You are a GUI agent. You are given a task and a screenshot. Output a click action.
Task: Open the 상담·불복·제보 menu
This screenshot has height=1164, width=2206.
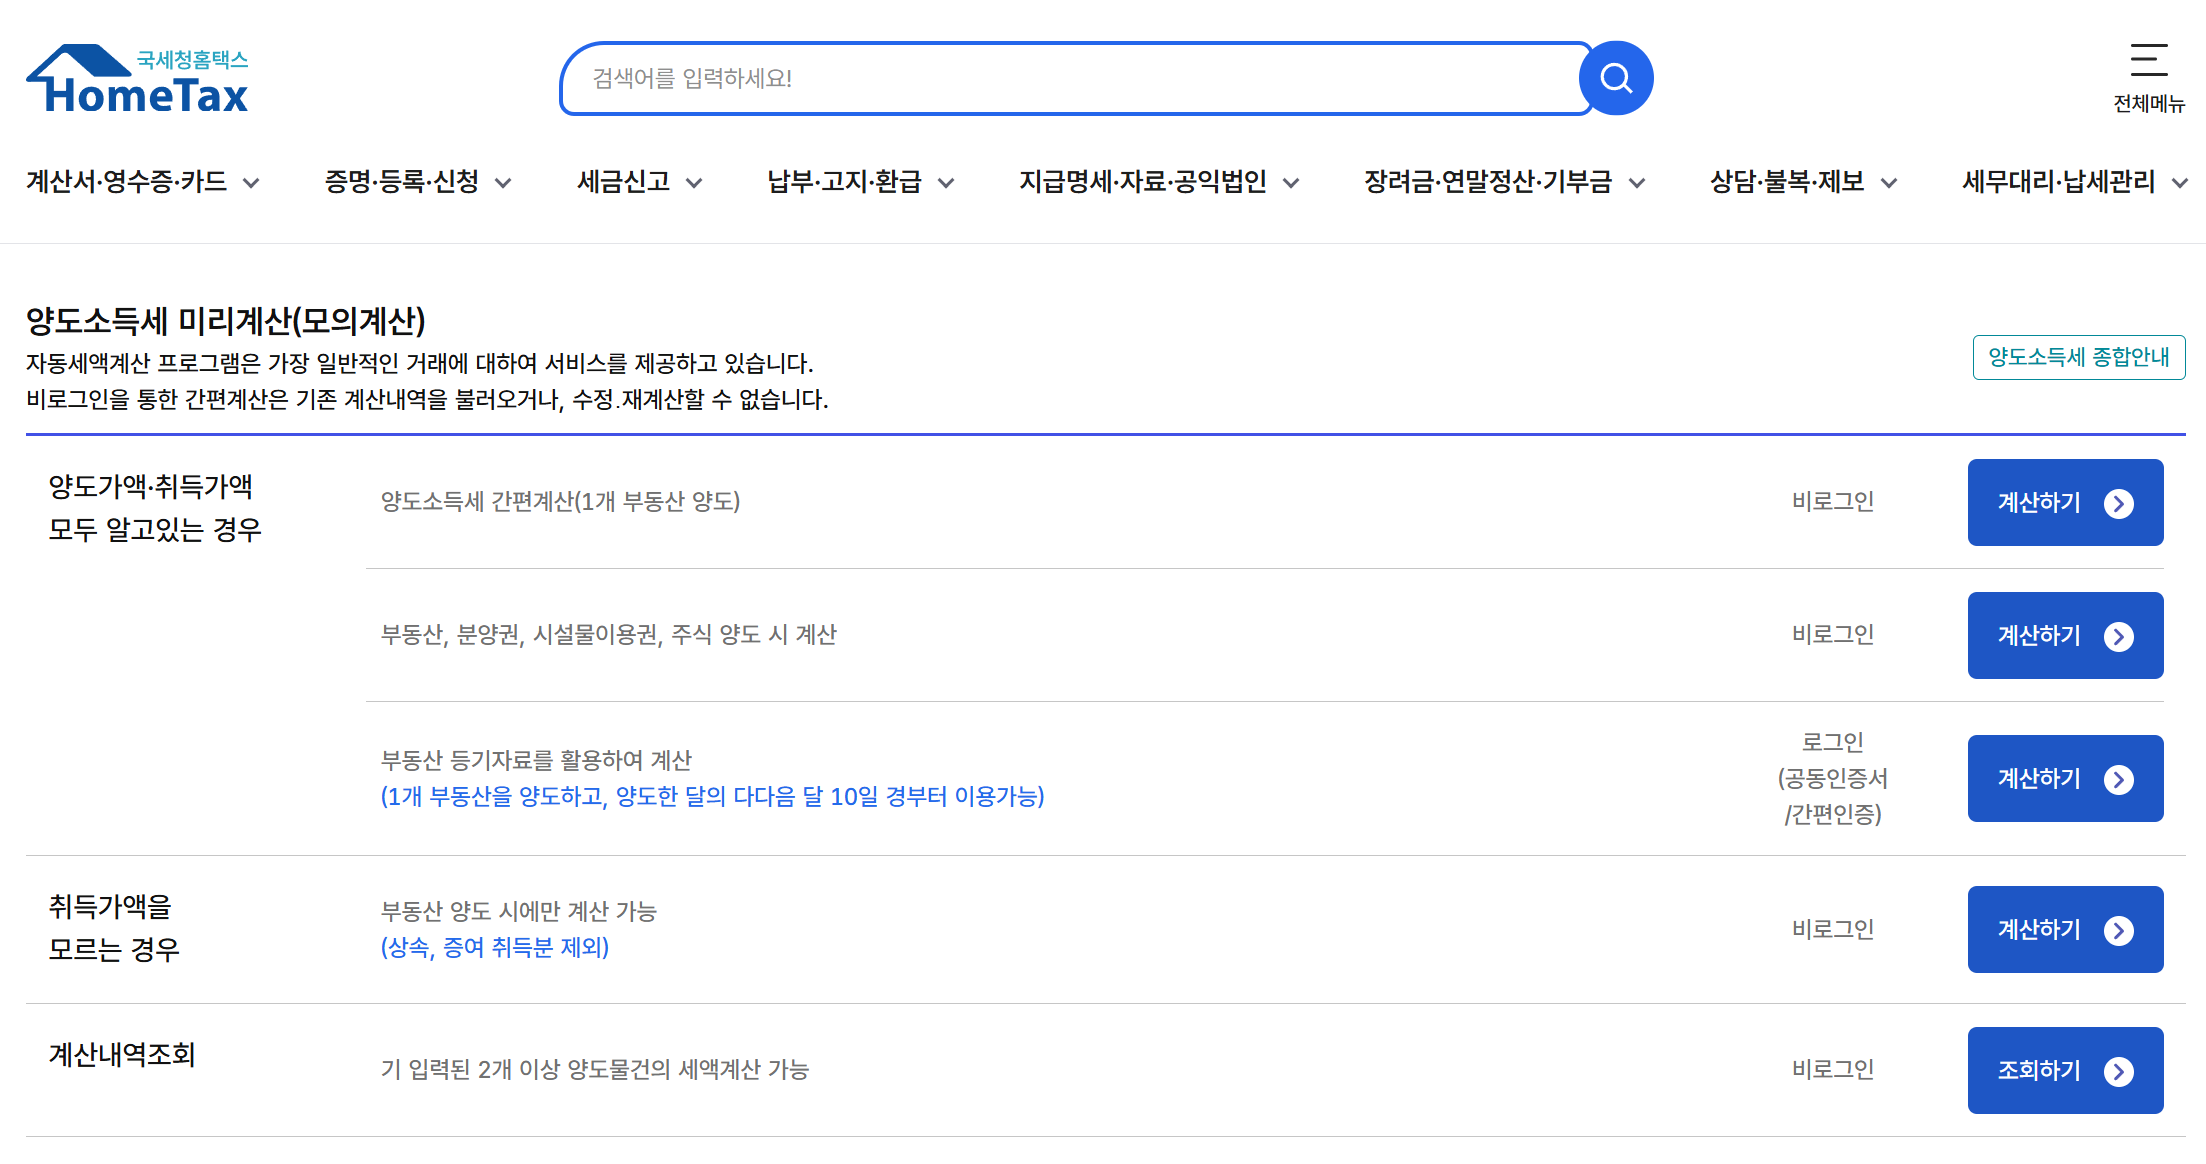coord(1787,182)
